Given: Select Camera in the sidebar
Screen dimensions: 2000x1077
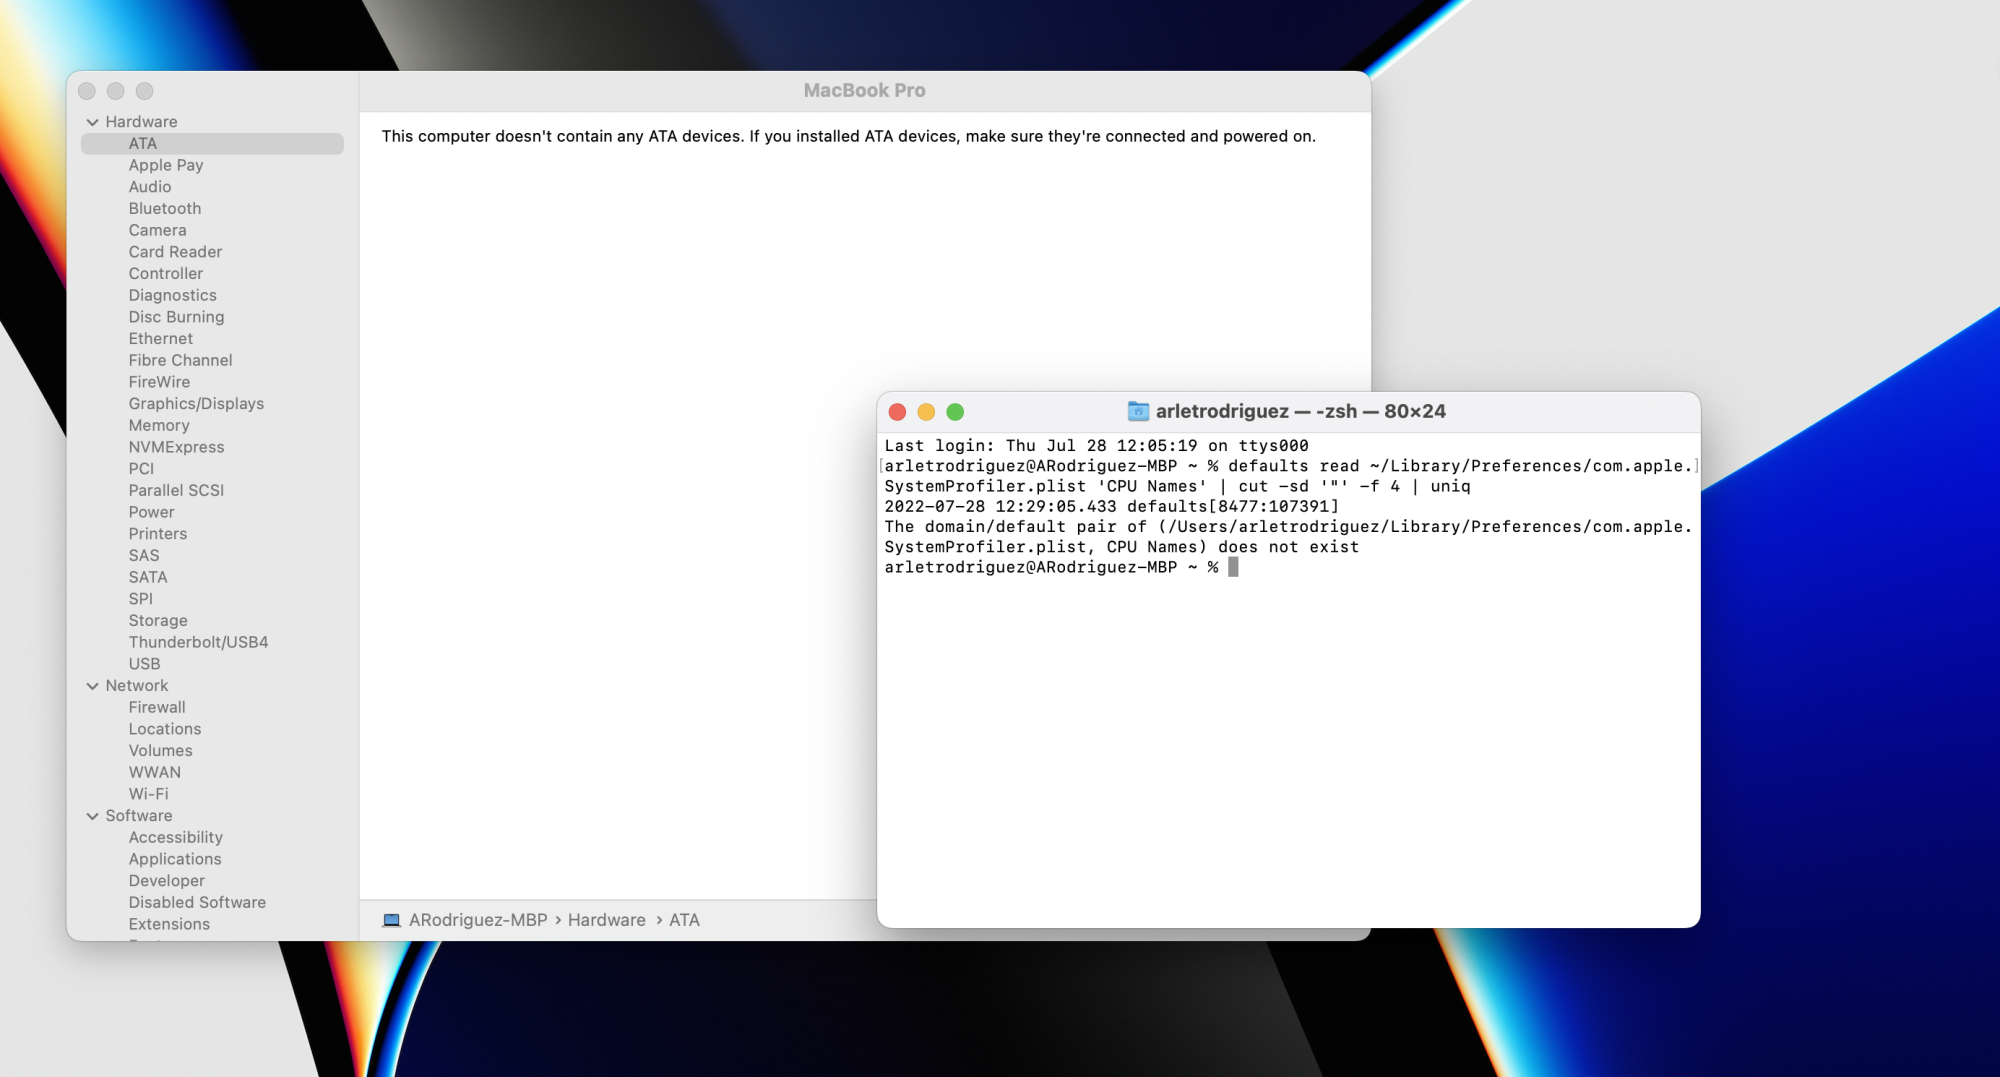Looking at the screenshot, I should click(157, 230).
